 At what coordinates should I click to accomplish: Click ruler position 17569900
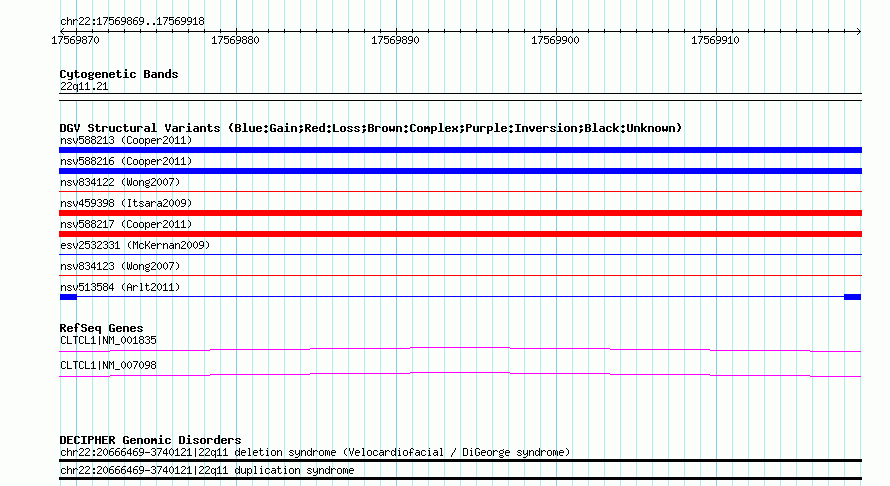click(555, 40)
